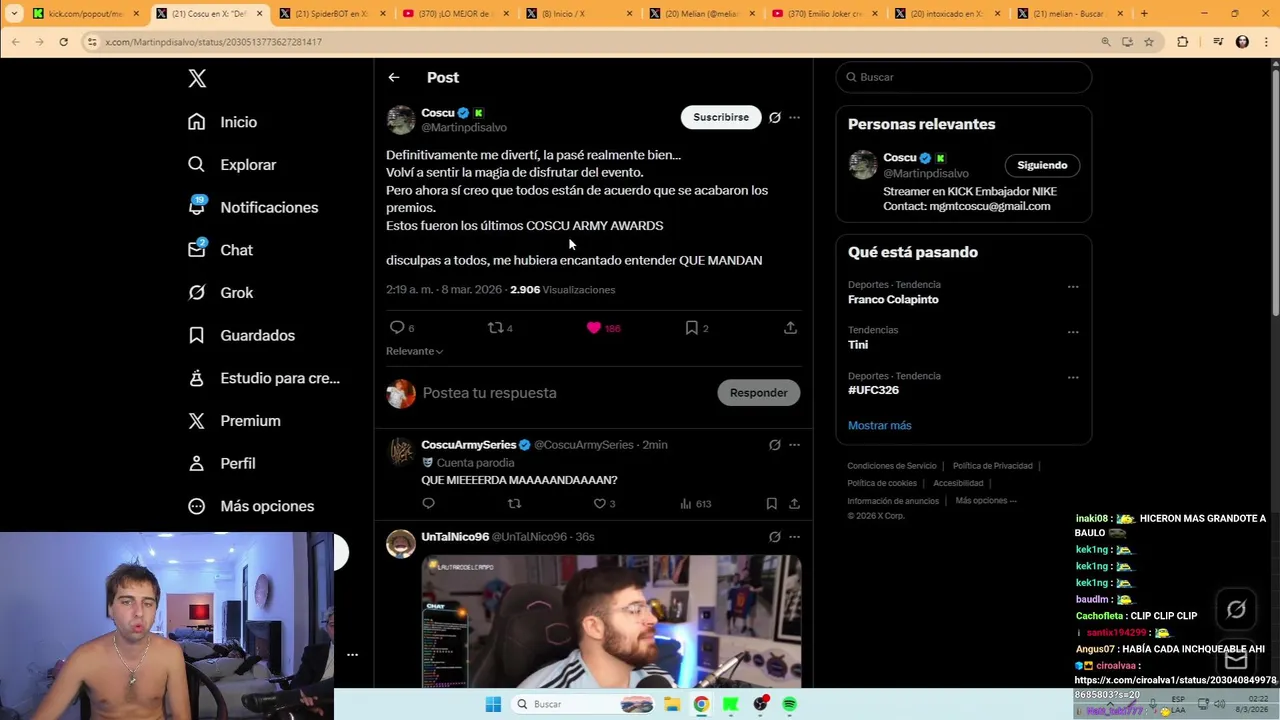
Task: Click reply icon on Coscu's post
Action: [x=397, y=328]
